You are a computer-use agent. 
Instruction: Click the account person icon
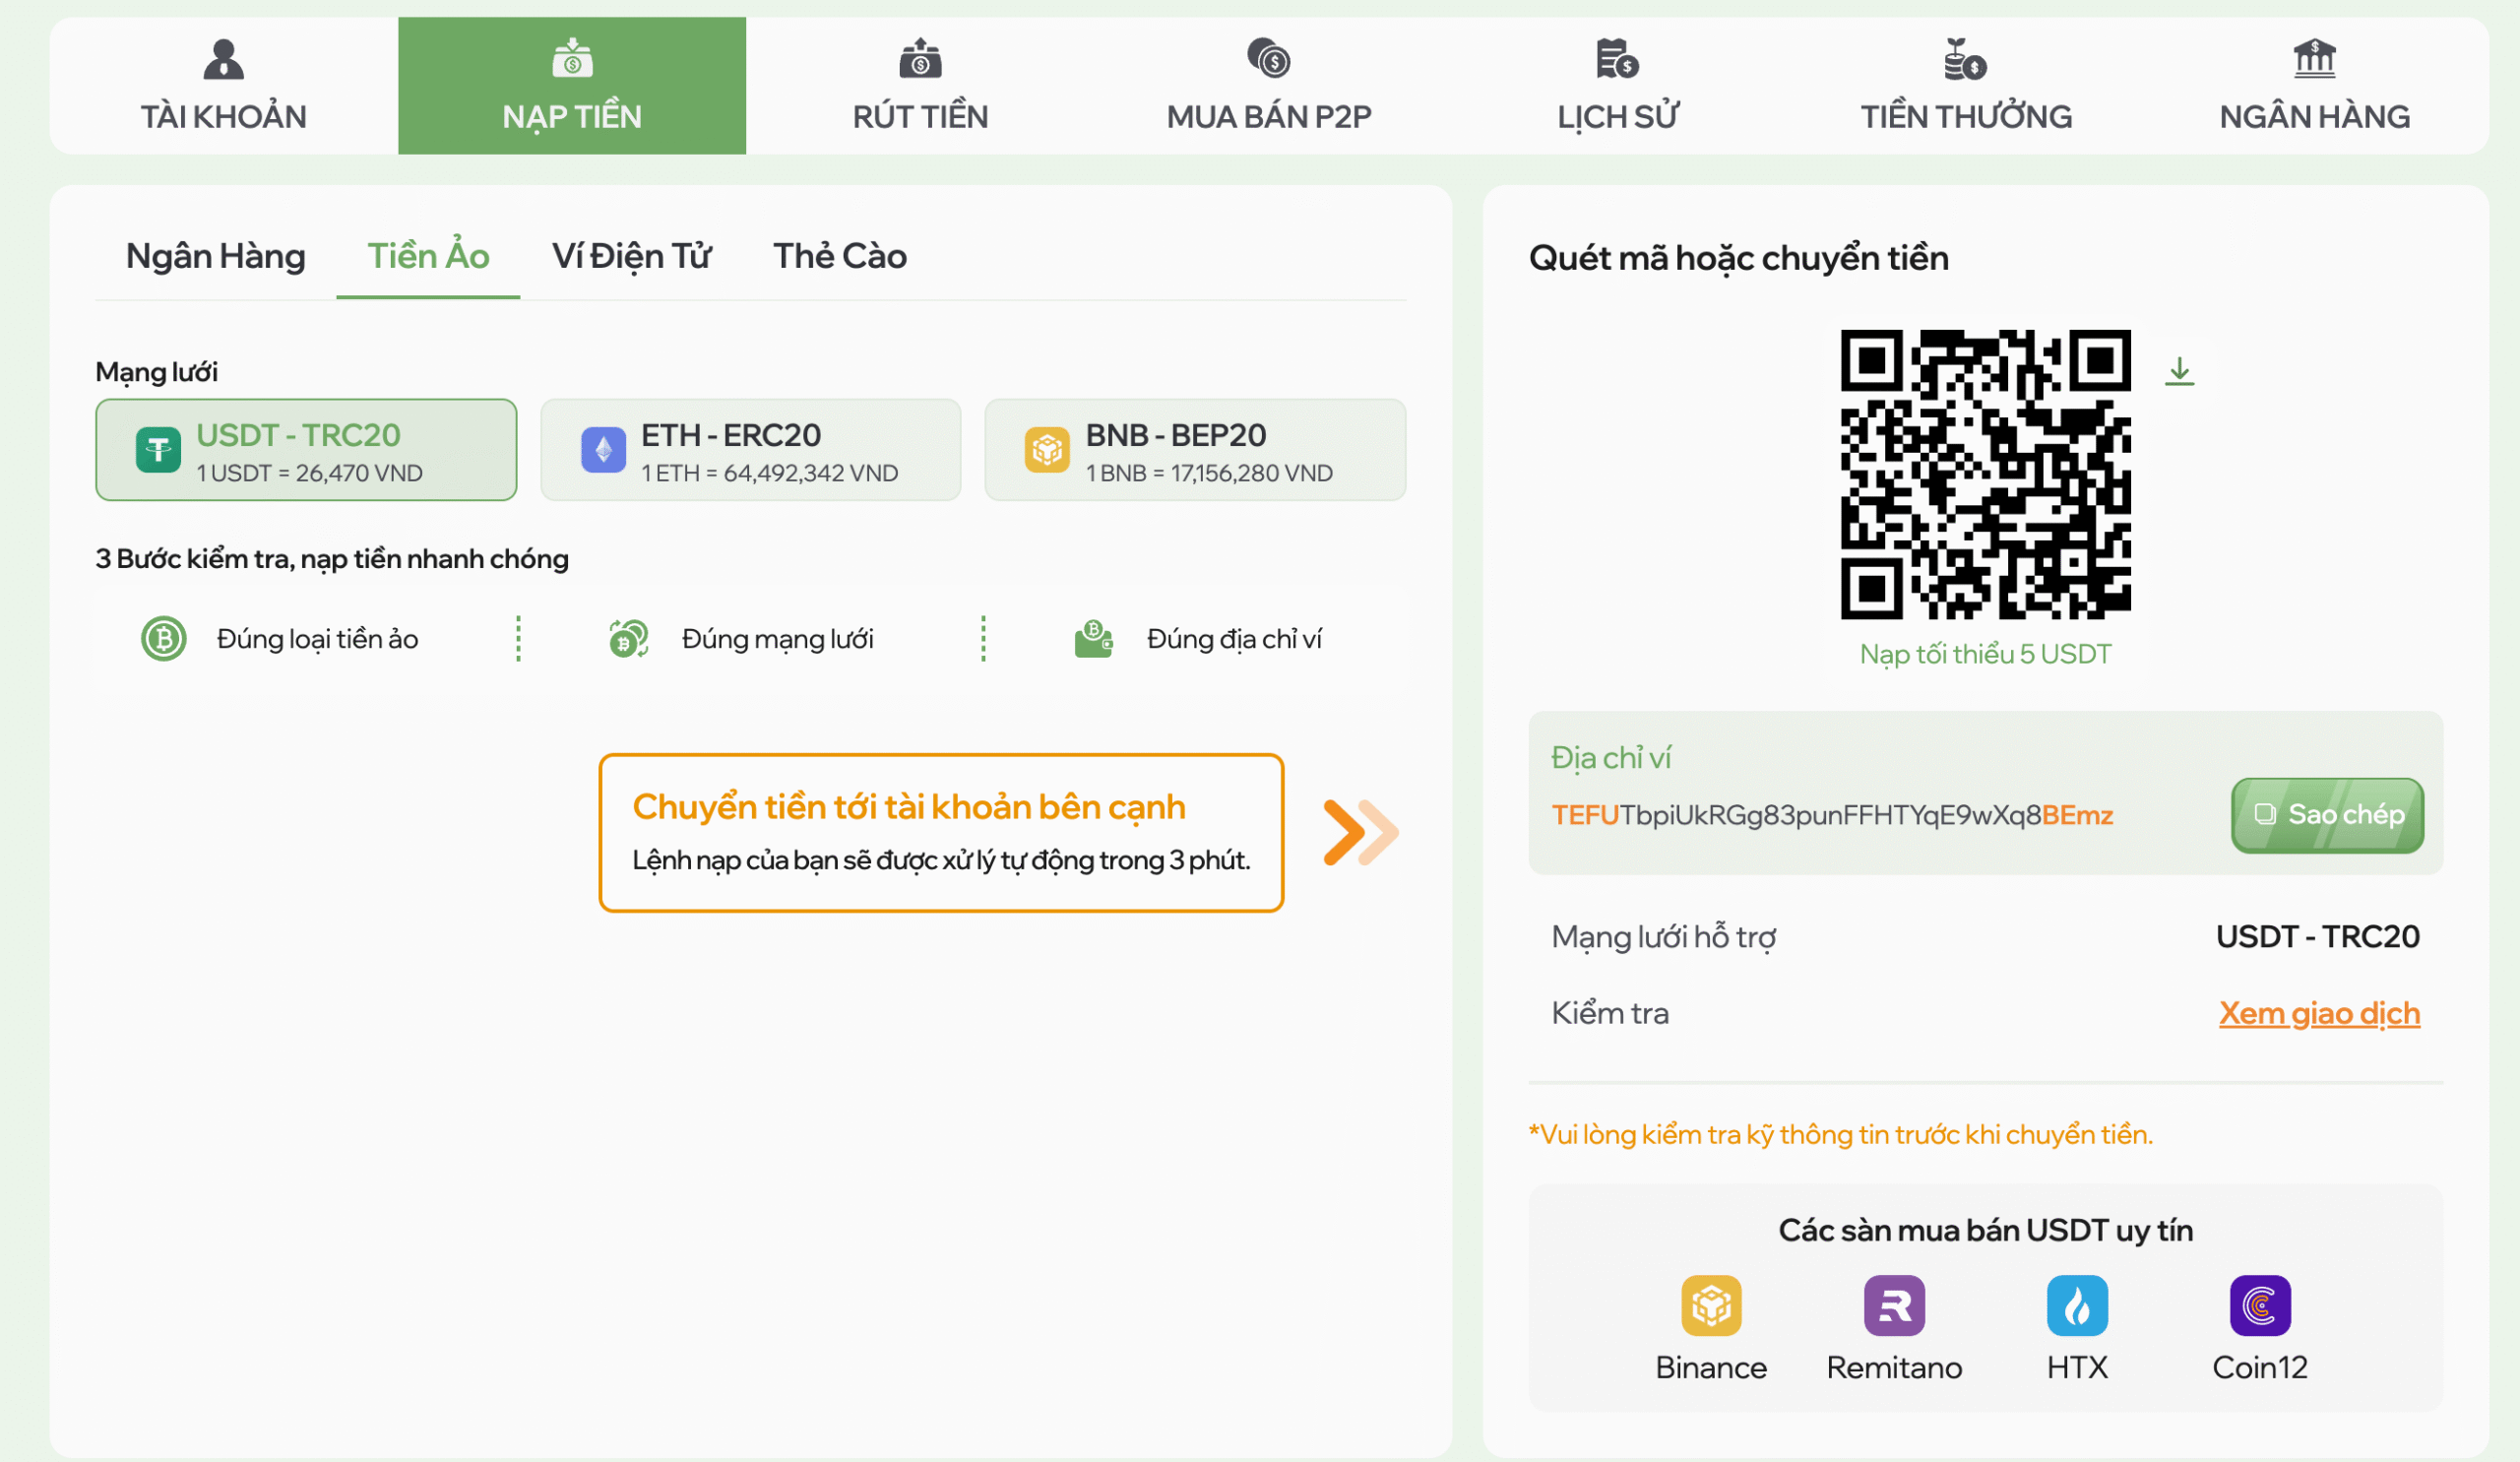click(x=223, y=59)
